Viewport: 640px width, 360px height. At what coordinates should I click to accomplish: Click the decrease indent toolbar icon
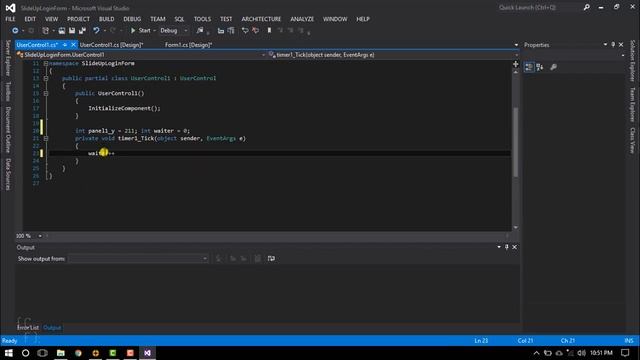(x=221, y=31)
